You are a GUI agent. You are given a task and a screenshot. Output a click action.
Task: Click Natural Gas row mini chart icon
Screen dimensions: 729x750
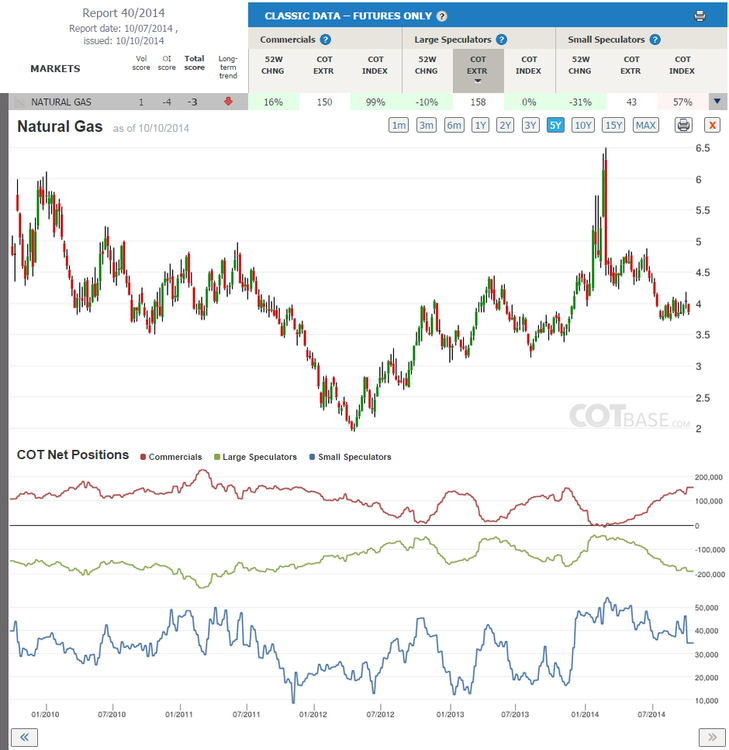[20, 102]
